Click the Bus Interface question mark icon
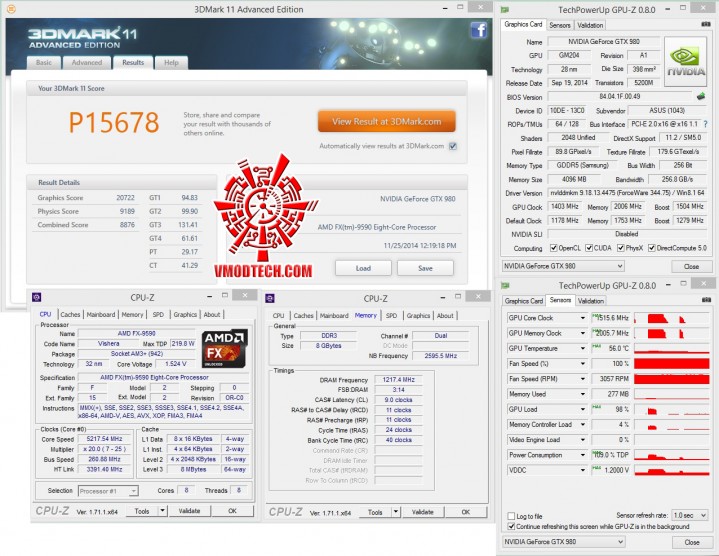The image size is (719, 556). tap(705, 124)
